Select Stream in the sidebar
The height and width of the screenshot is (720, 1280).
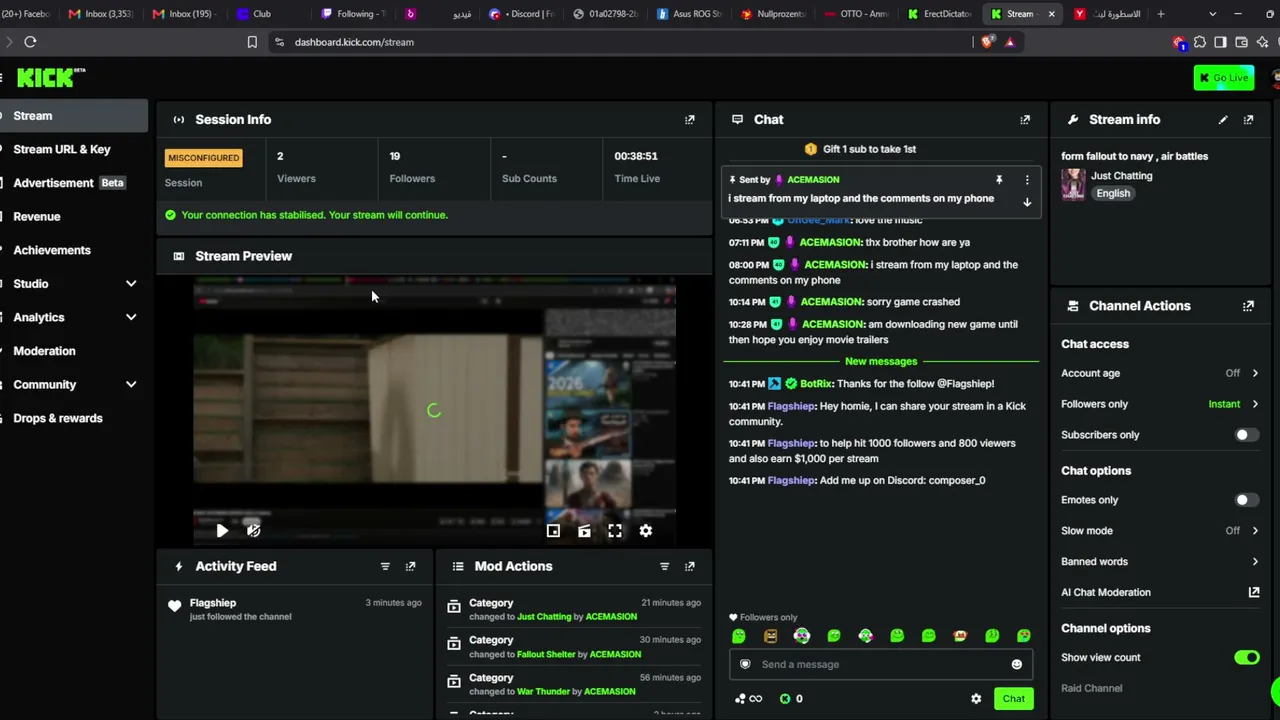click(74, 116)
